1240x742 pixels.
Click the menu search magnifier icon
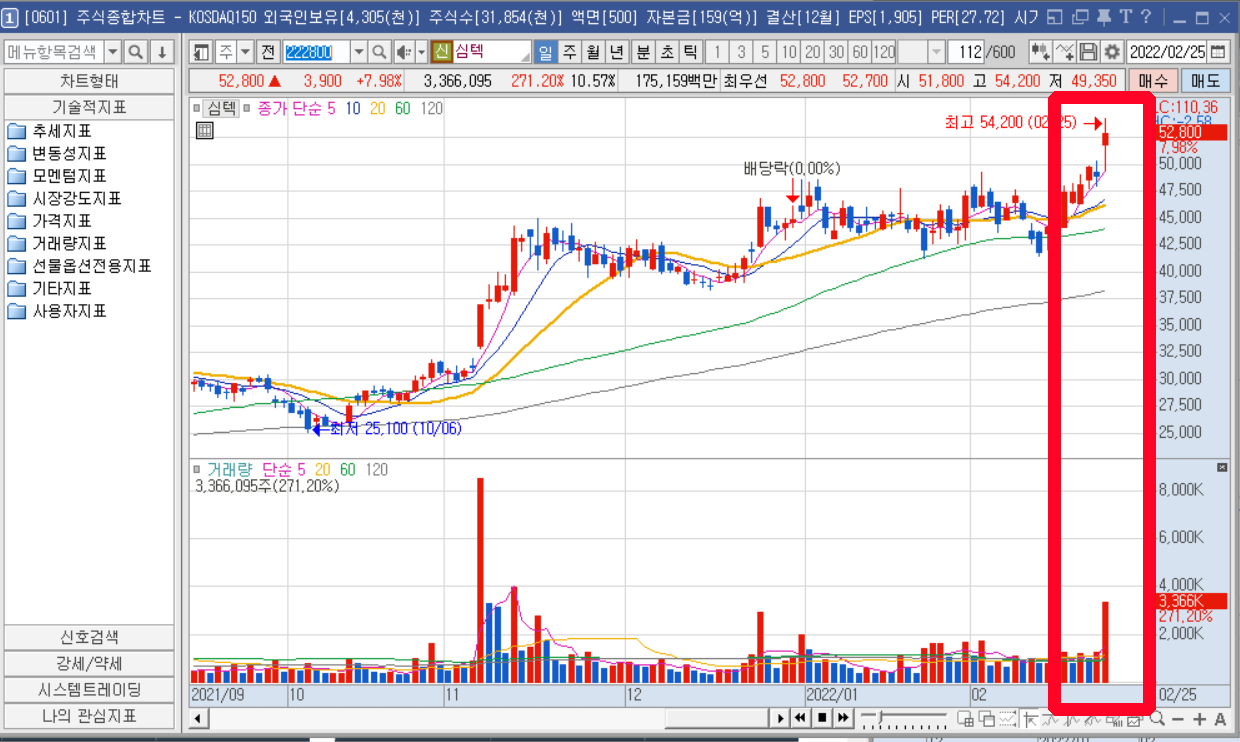pyautogui.click(x=136, y=52)
